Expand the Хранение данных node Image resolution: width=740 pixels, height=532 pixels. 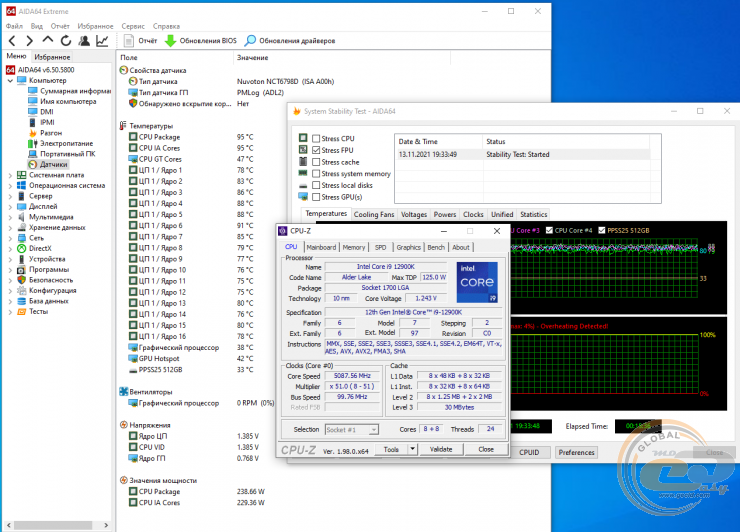tap(10, 228)
